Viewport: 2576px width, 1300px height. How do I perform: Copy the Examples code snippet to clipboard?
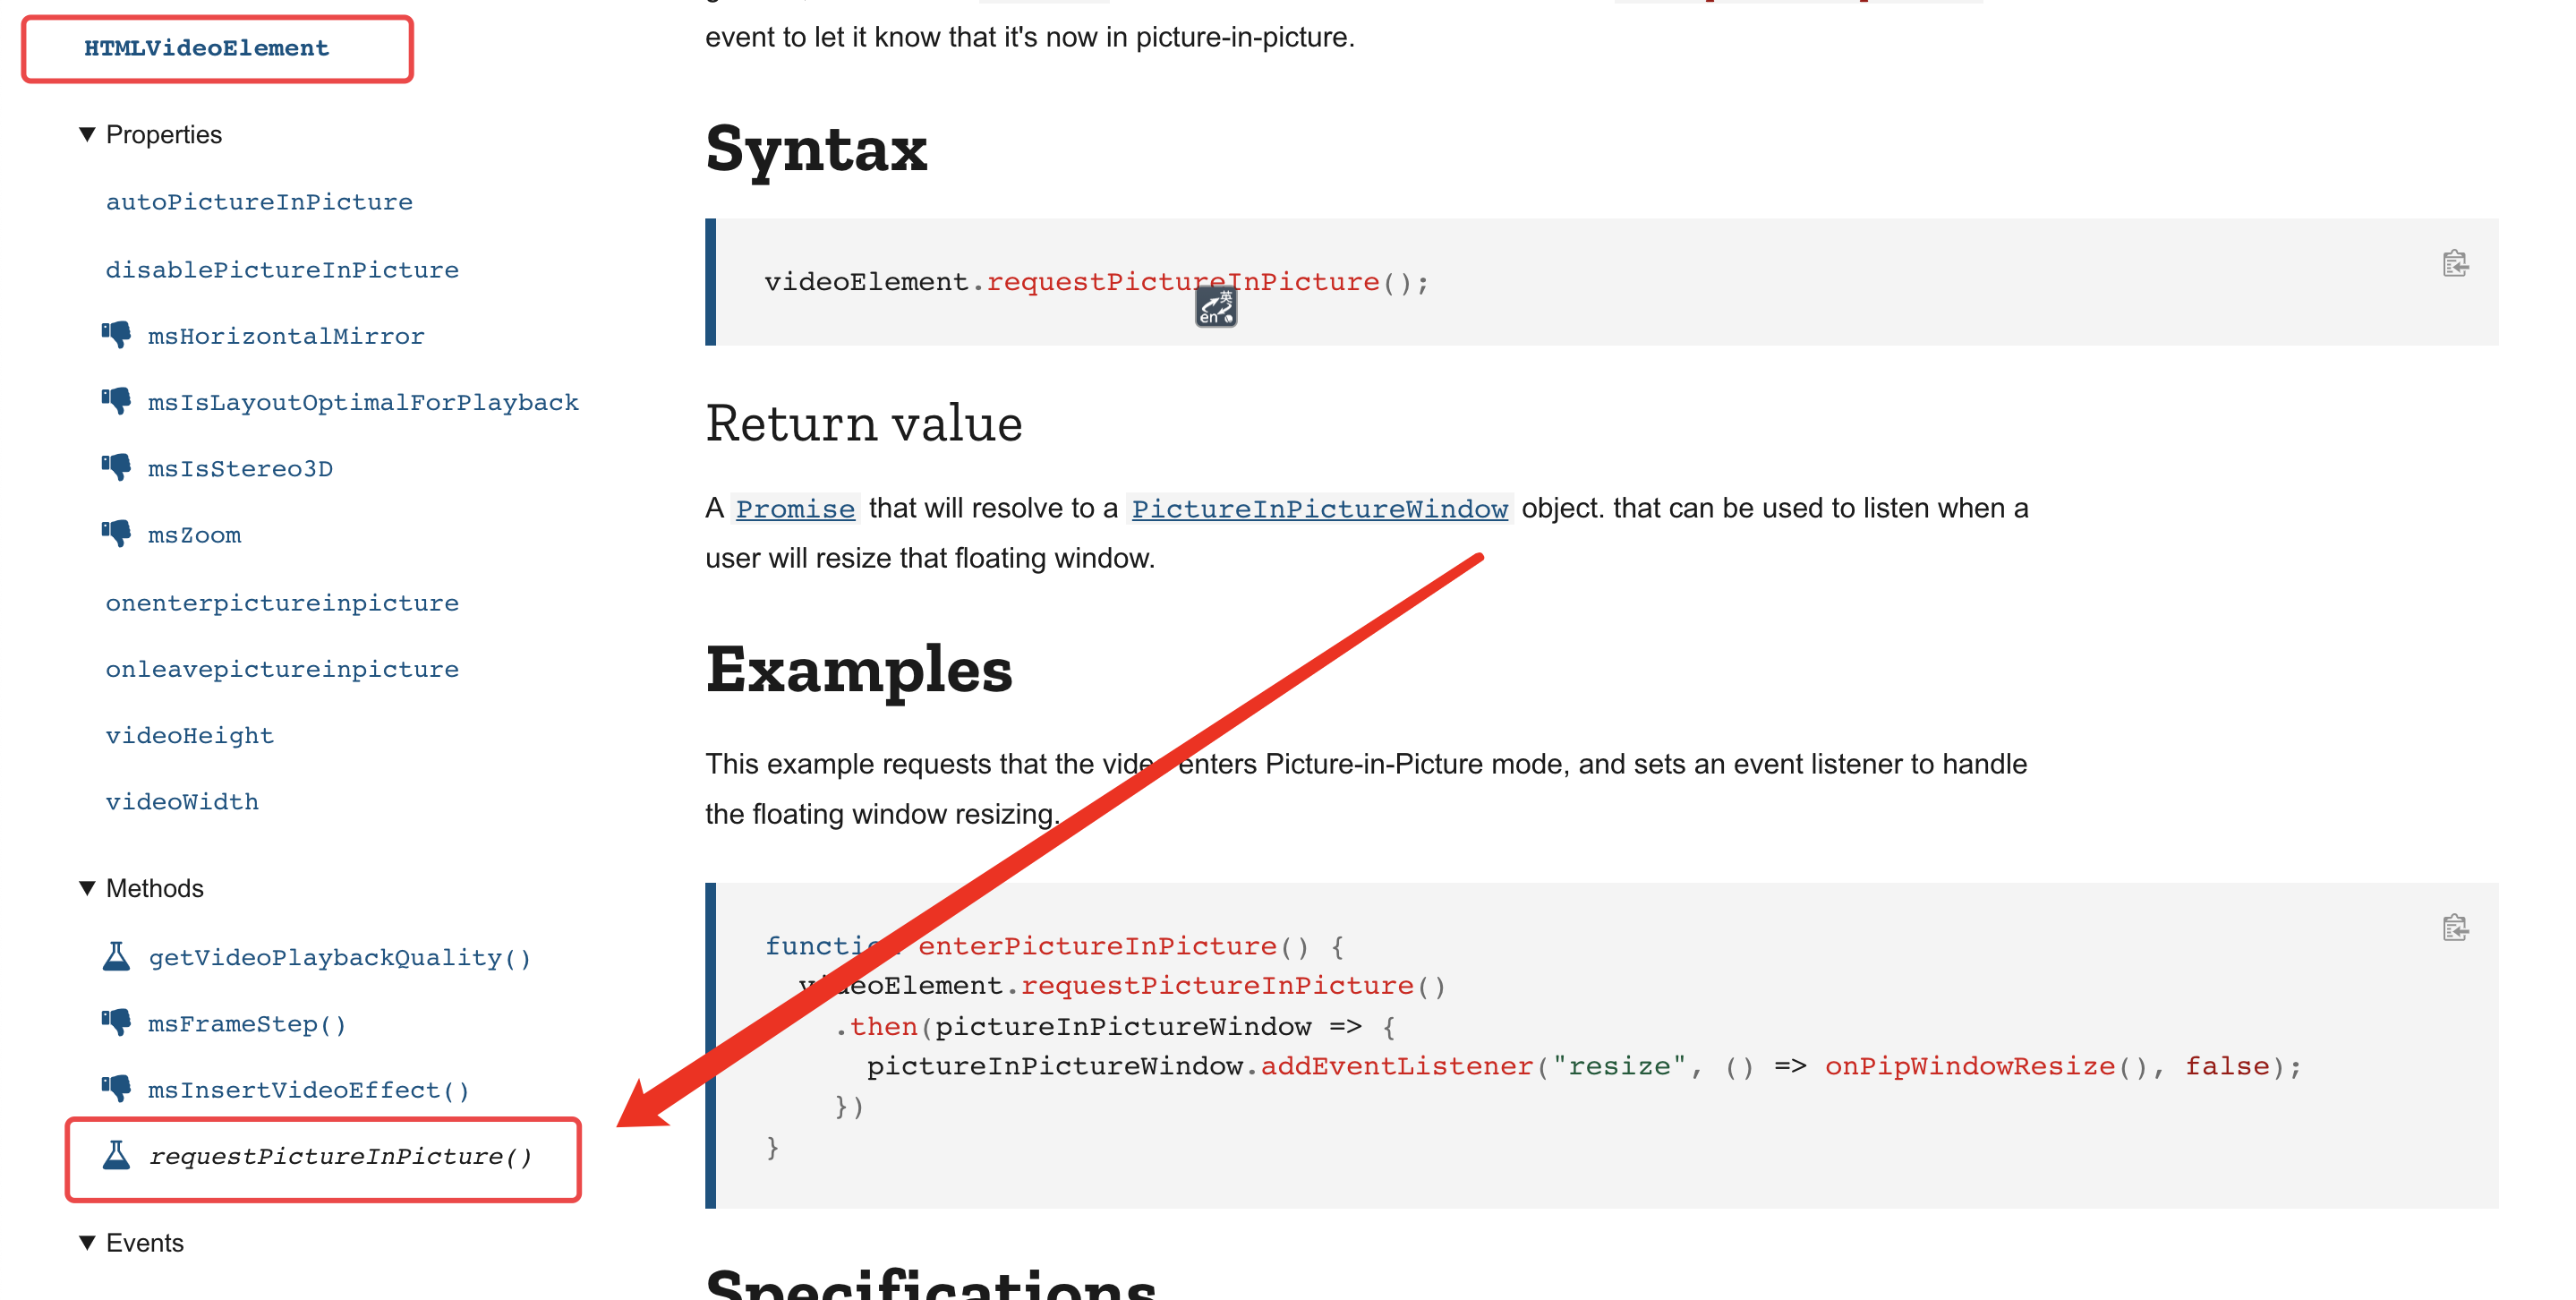coord(2455,929)
